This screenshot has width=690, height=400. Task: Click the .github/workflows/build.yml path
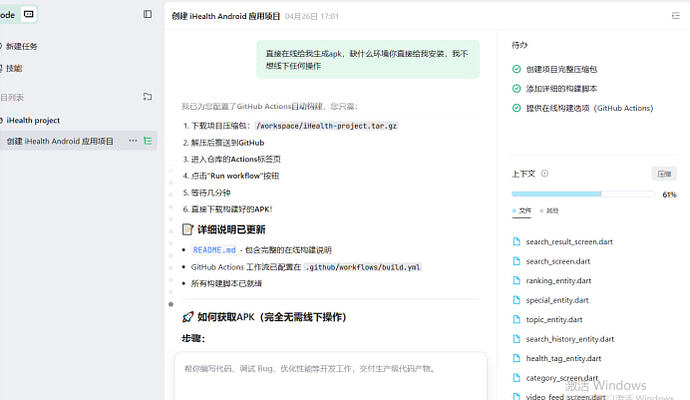click(x=363, y=267)
